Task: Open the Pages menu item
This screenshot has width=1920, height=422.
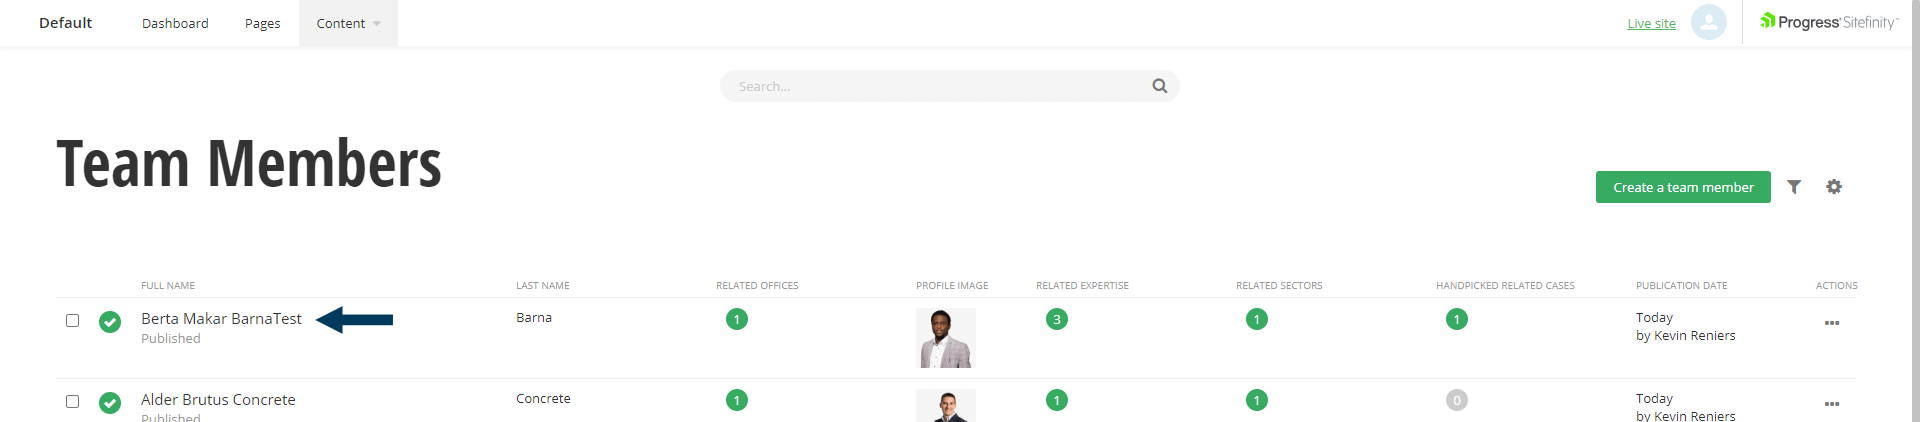Action: [x=262, y=23]
